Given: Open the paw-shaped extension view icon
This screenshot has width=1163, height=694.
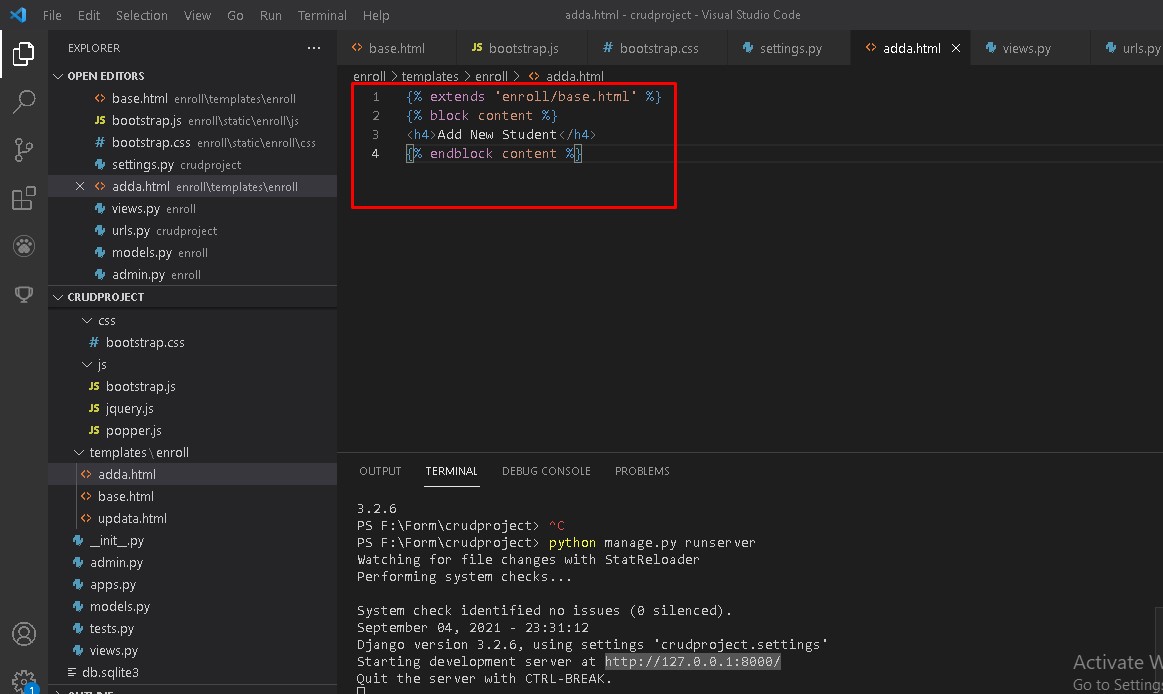Looking at the screenshot, I should pos(24,246).
